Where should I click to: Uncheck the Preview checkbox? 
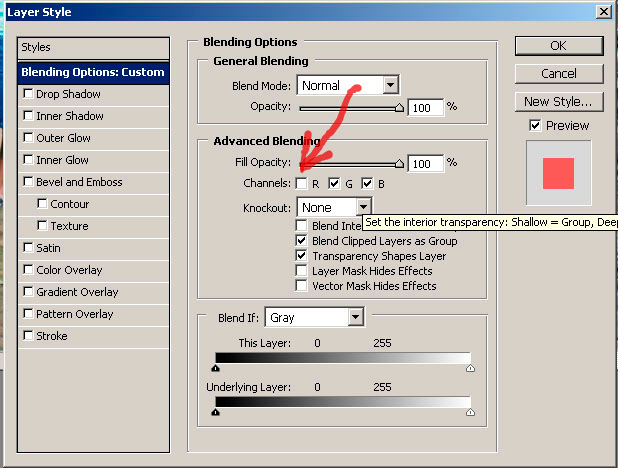[536, 125]
